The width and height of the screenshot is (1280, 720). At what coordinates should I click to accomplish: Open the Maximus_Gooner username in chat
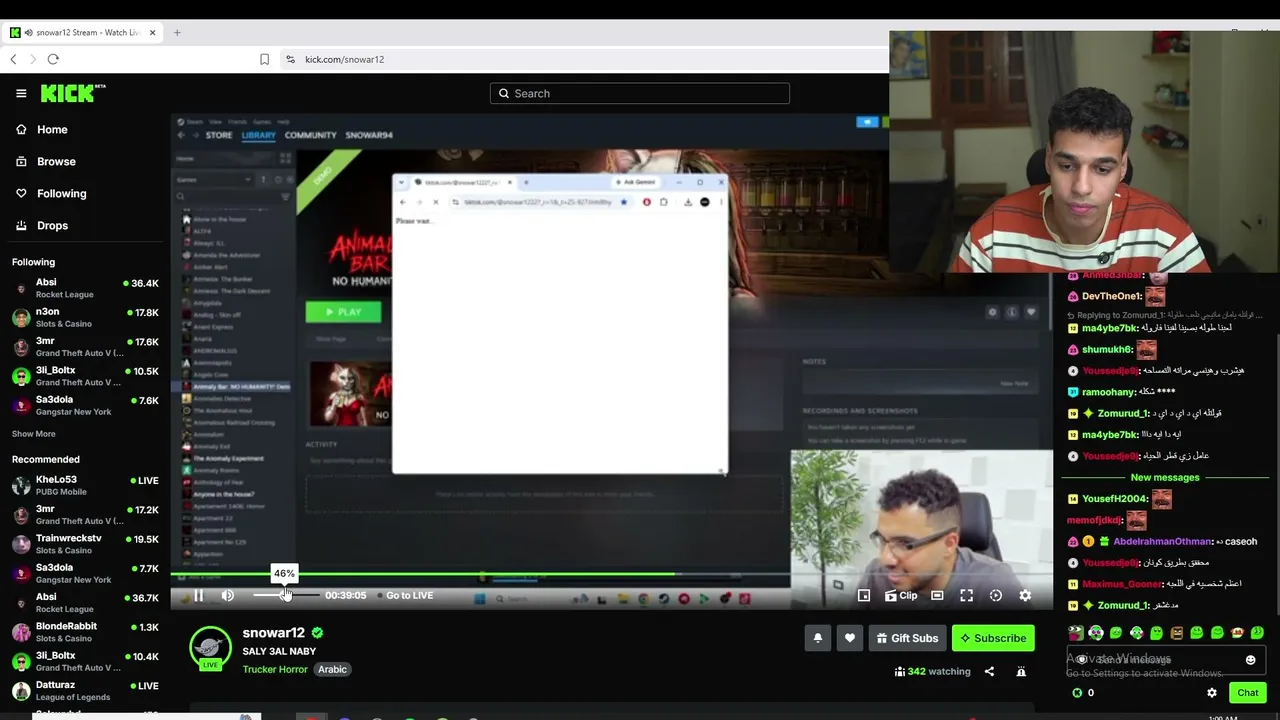(1122, 584)
